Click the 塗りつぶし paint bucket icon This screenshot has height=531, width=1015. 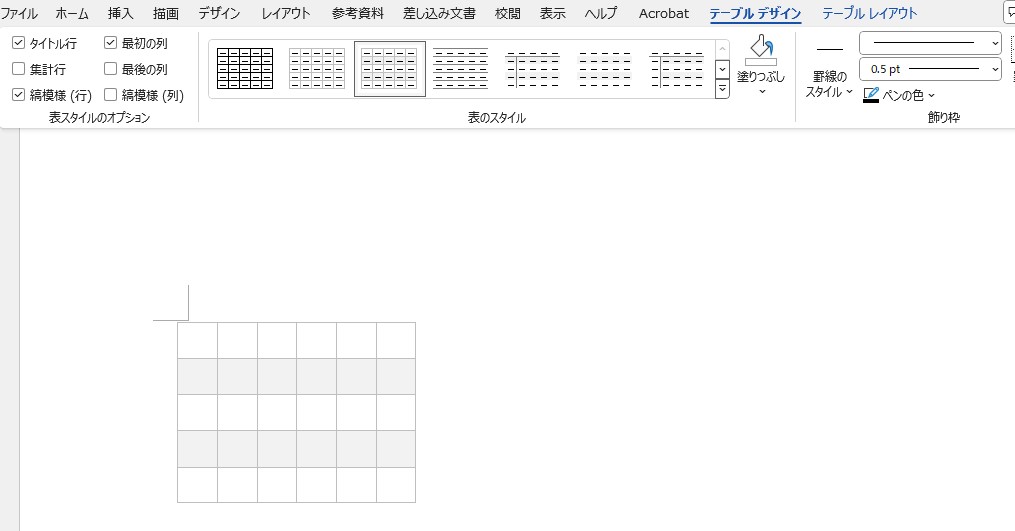(x=761, y=50)
